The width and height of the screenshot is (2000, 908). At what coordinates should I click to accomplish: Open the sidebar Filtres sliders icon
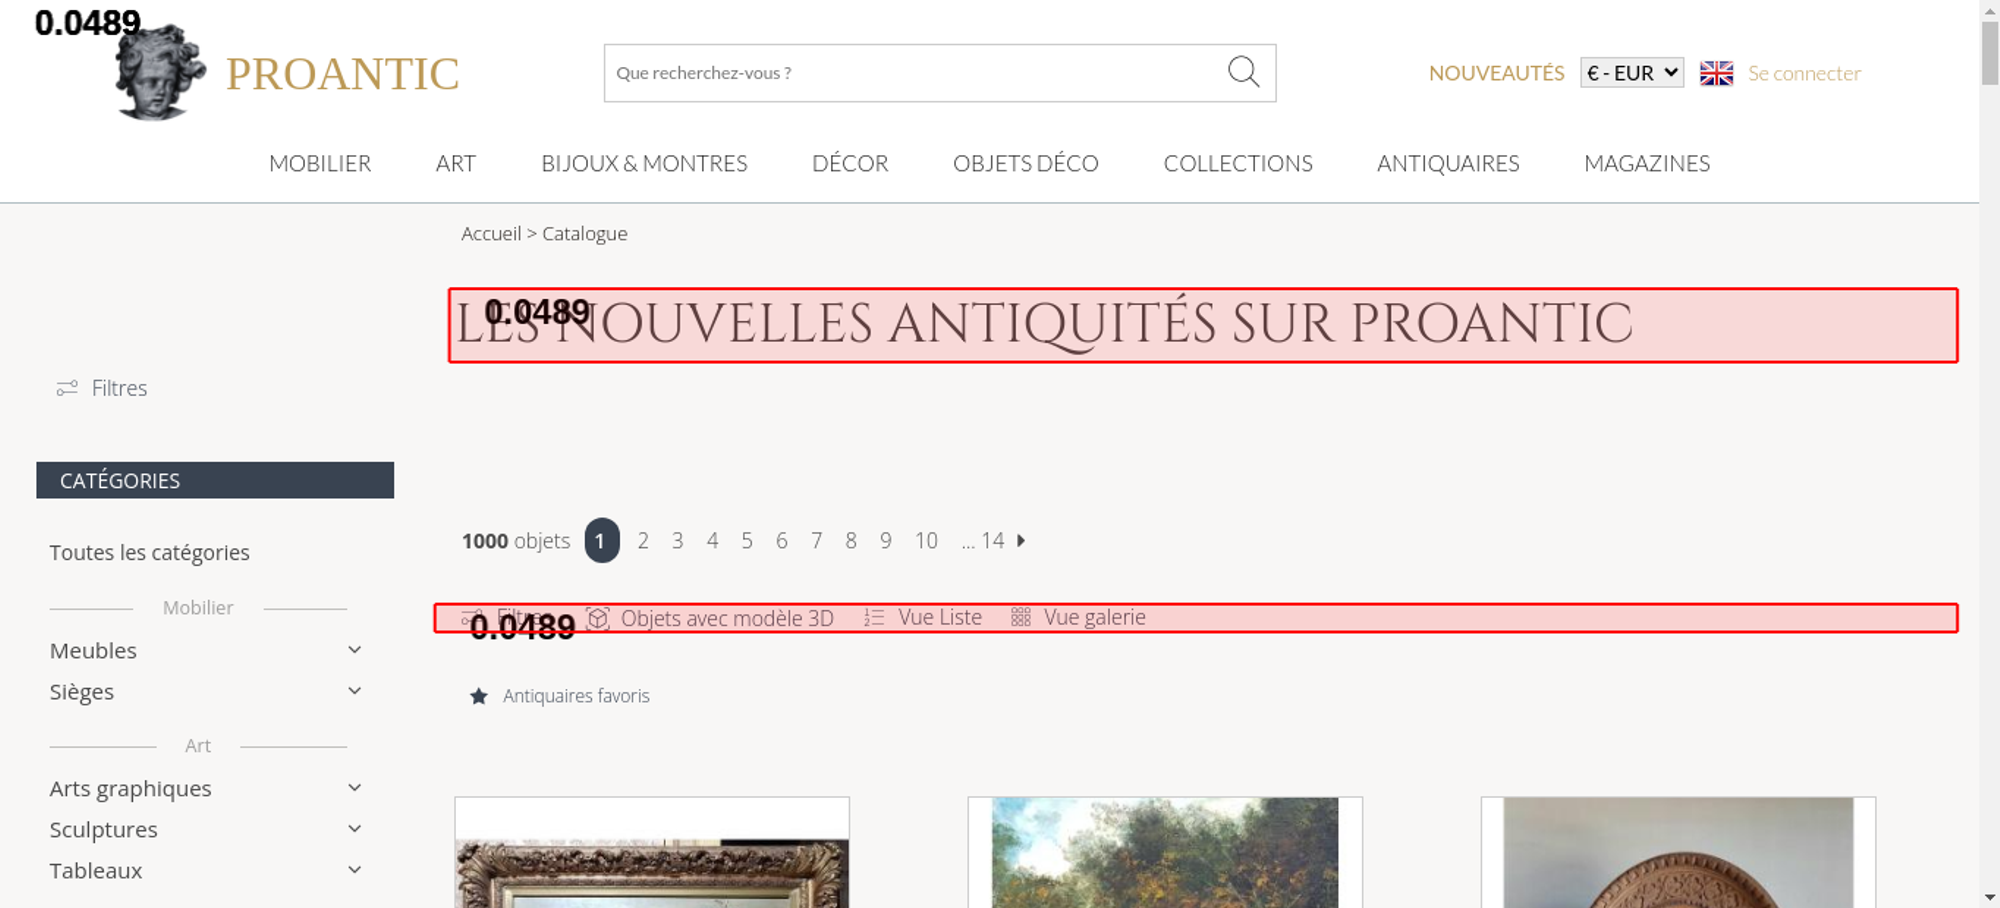67,388
